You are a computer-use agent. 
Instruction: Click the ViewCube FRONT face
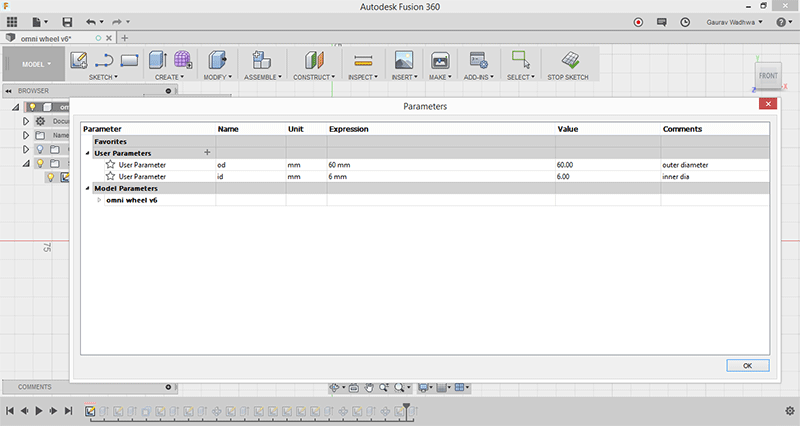point(768,76)
